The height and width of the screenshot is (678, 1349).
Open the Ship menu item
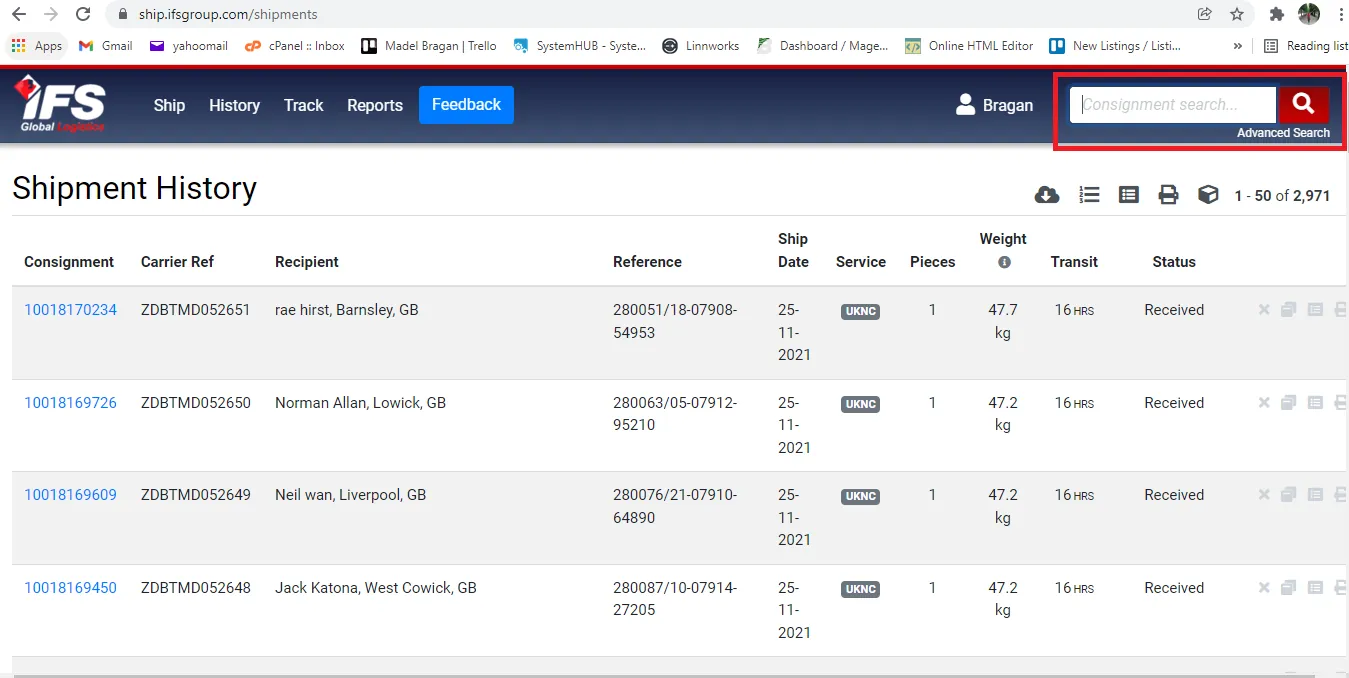(169, 105)
